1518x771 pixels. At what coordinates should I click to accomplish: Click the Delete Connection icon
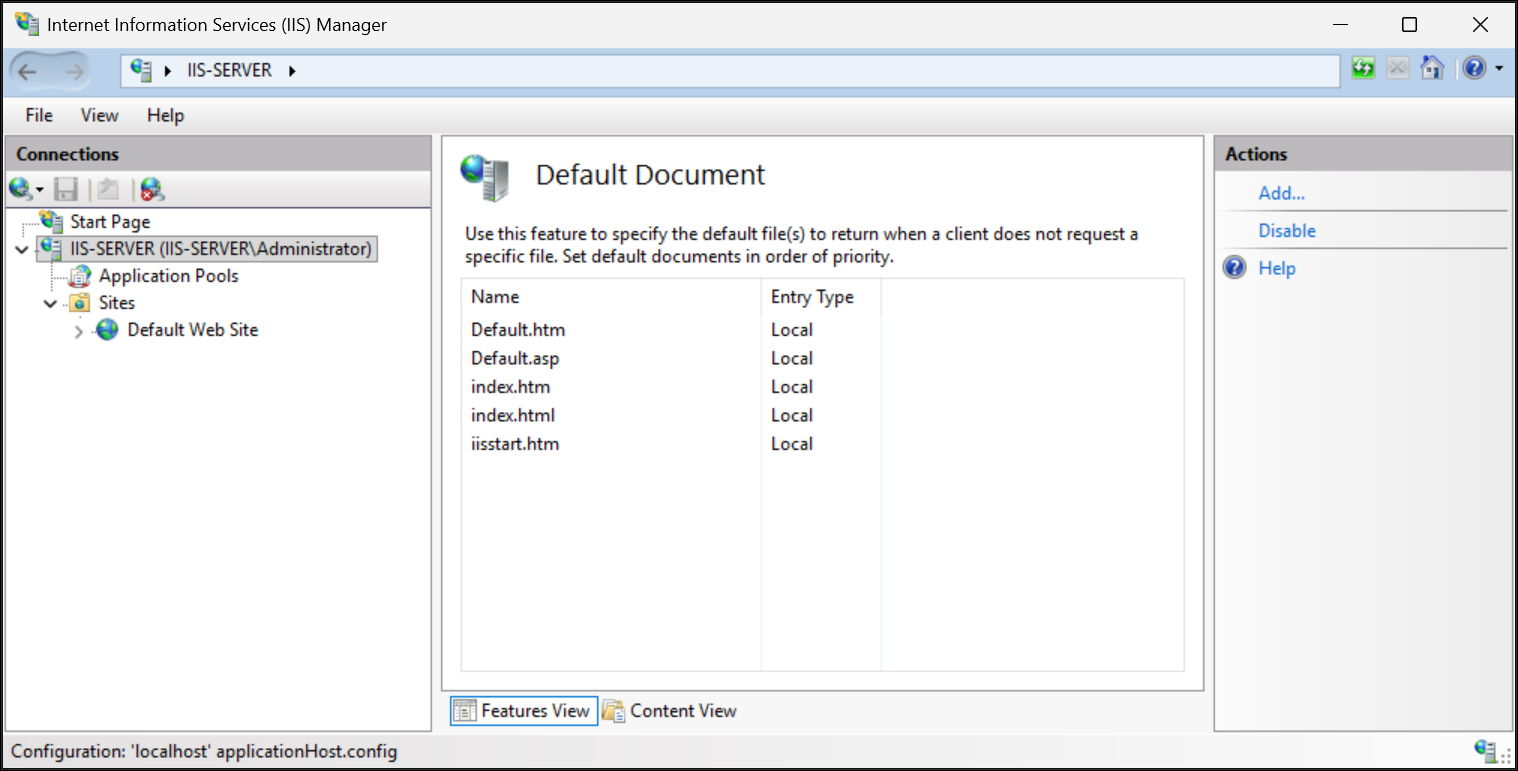coord(152,189)
